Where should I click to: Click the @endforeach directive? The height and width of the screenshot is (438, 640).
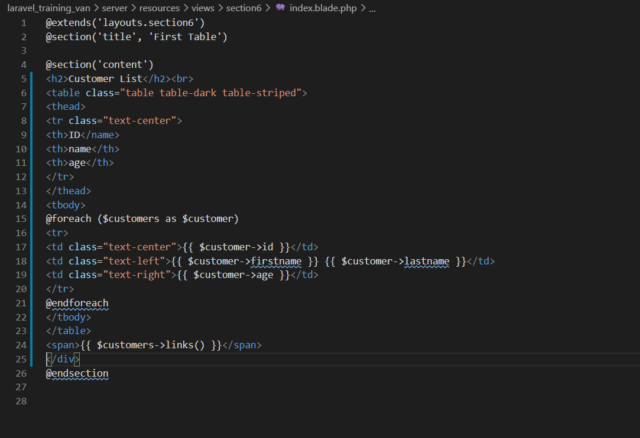point(77,303)
